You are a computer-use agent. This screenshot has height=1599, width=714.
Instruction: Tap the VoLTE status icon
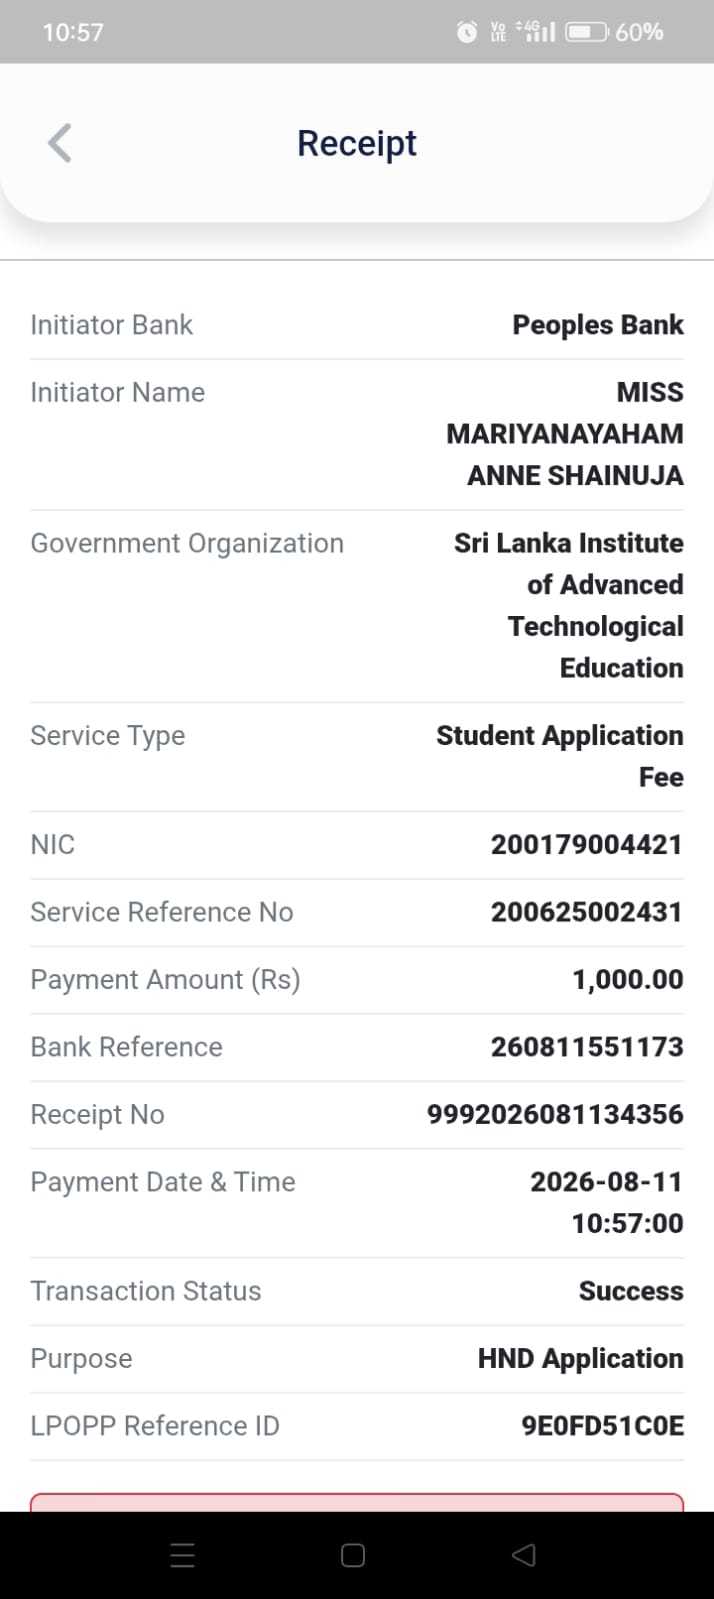coord(498,32)
